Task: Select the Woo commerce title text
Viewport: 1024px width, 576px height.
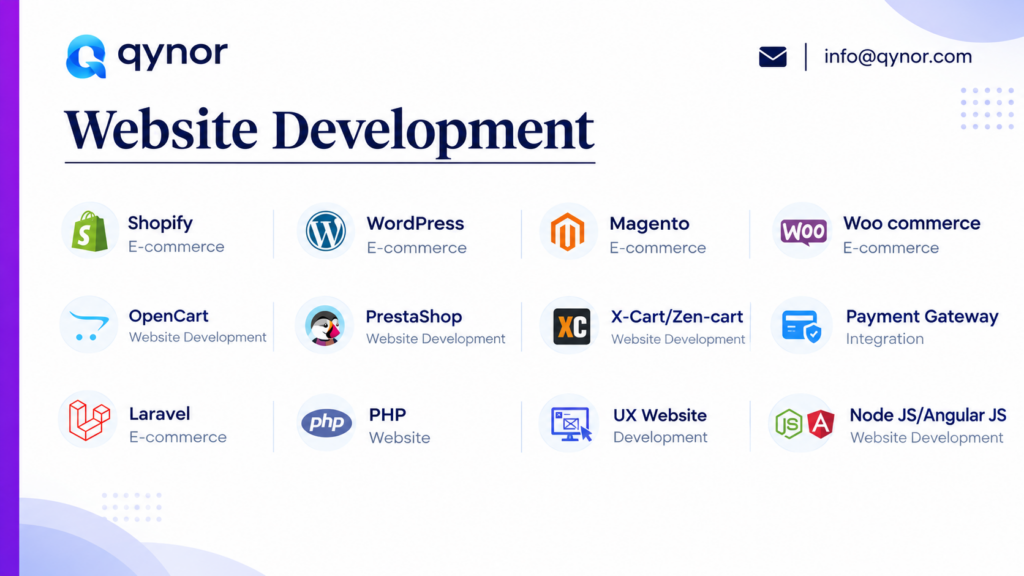Action: (x=912, y=223)
